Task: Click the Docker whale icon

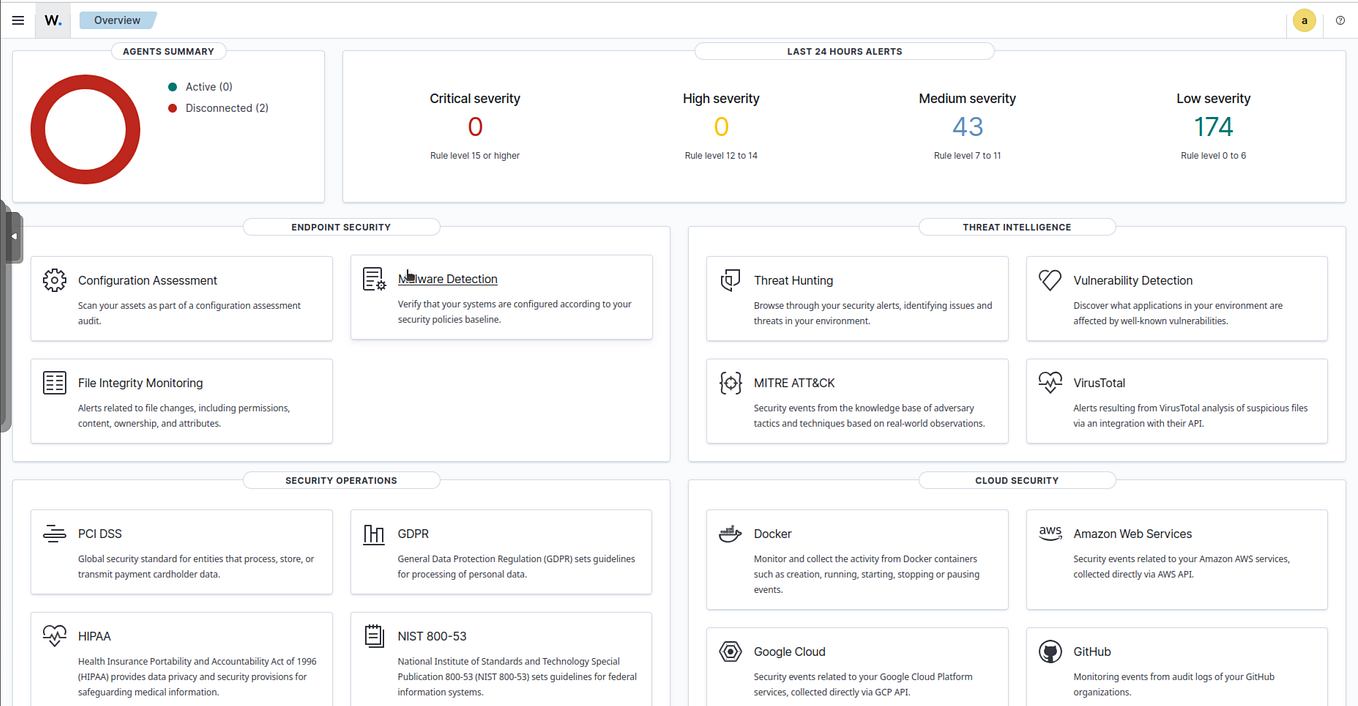Action: [x=730, y=534]
